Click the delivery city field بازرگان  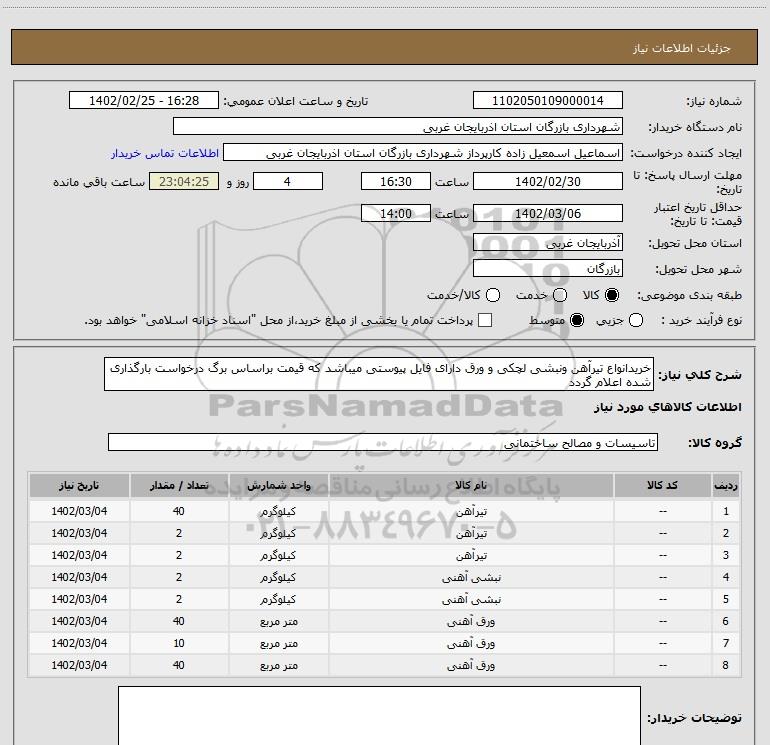(548, 269)
